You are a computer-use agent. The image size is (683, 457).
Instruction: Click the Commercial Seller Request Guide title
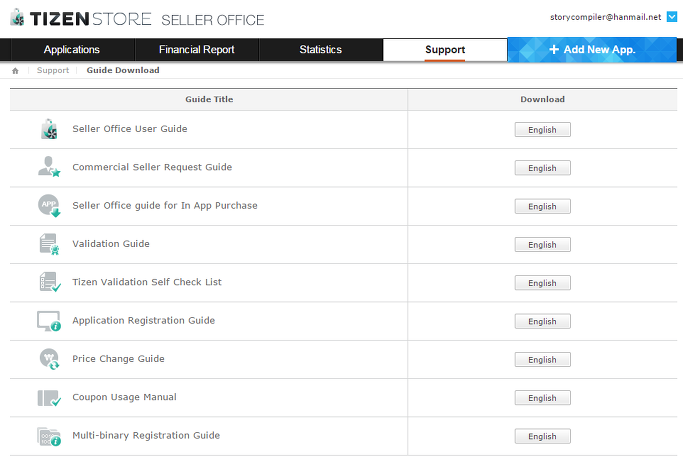(152, 167)
